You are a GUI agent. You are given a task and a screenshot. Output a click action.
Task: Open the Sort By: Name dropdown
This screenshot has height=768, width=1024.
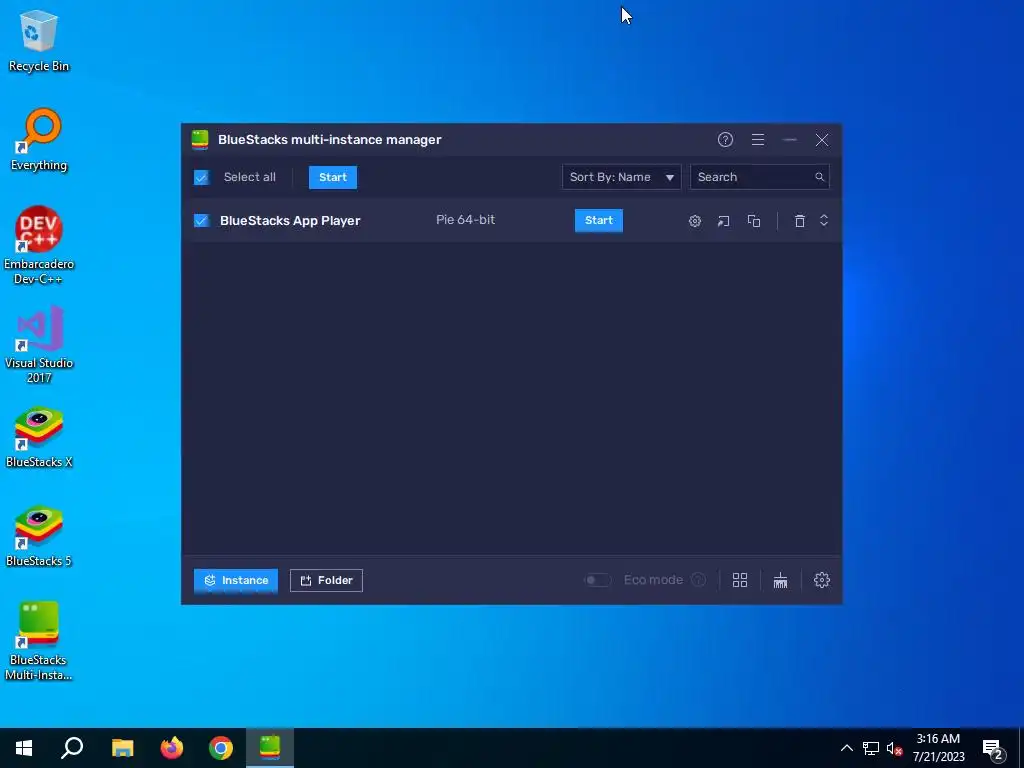pos(621,177)
